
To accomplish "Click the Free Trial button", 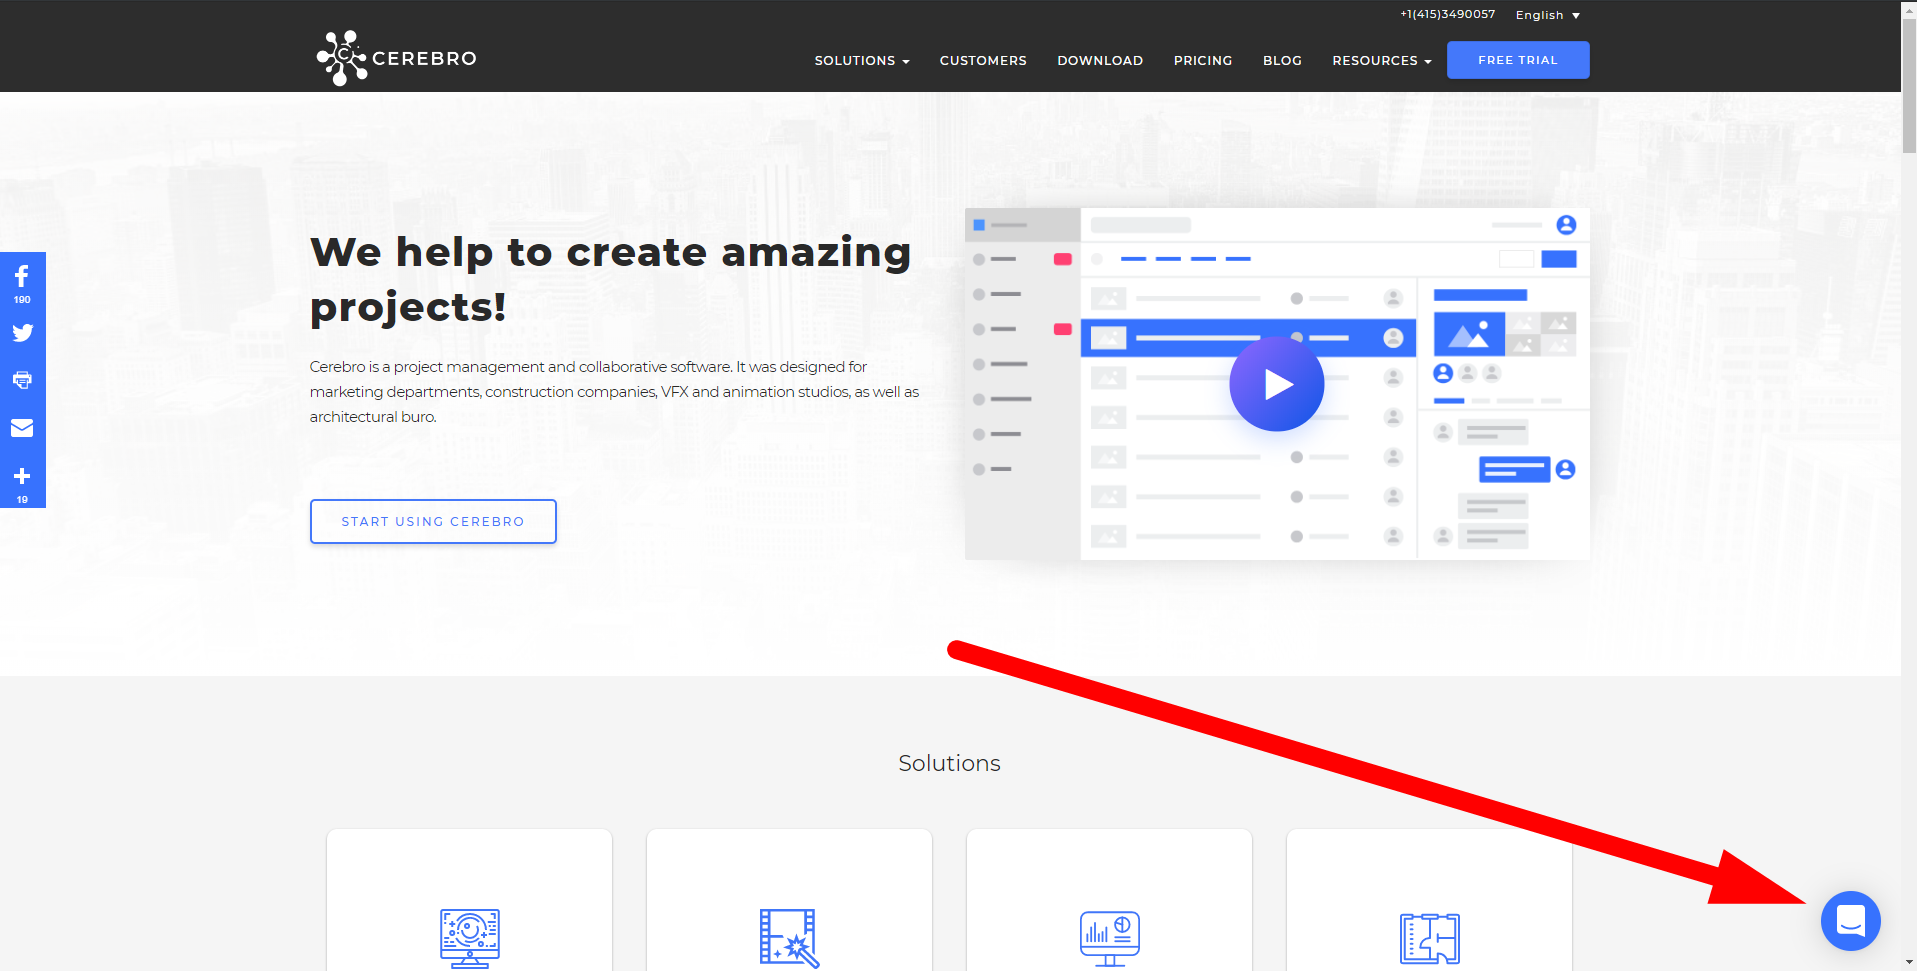I will [1518, 60].
